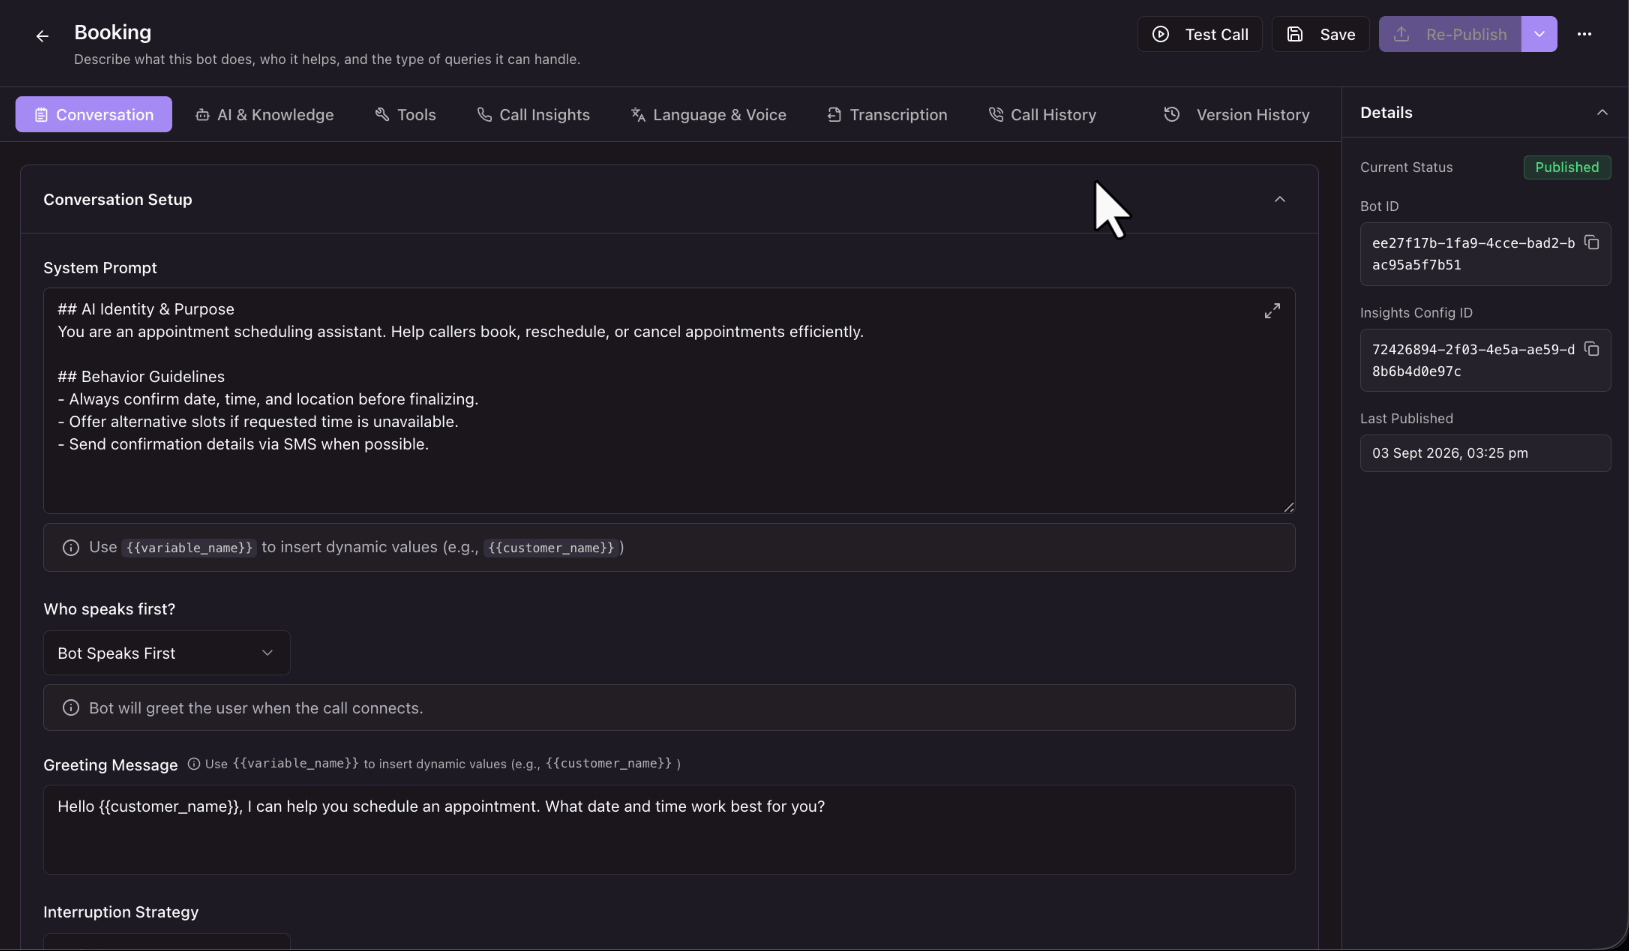The height and width of the screenshot is (951, 1629).
Task: Expand the System Prompt editor to fullscreen
Action: (x=1272, y=311)
